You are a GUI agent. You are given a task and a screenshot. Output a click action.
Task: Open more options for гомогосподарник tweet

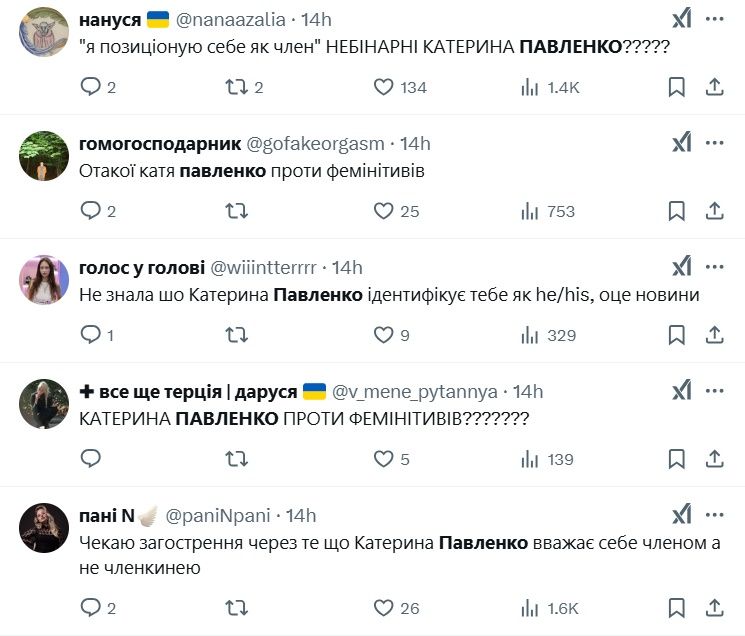714,143
